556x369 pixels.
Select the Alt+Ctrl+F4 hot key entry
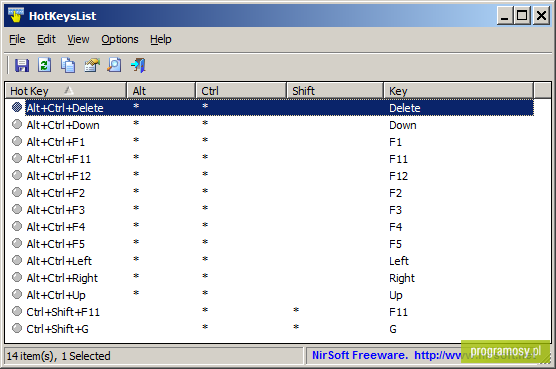pyautogui.click(x=56, y=227)
